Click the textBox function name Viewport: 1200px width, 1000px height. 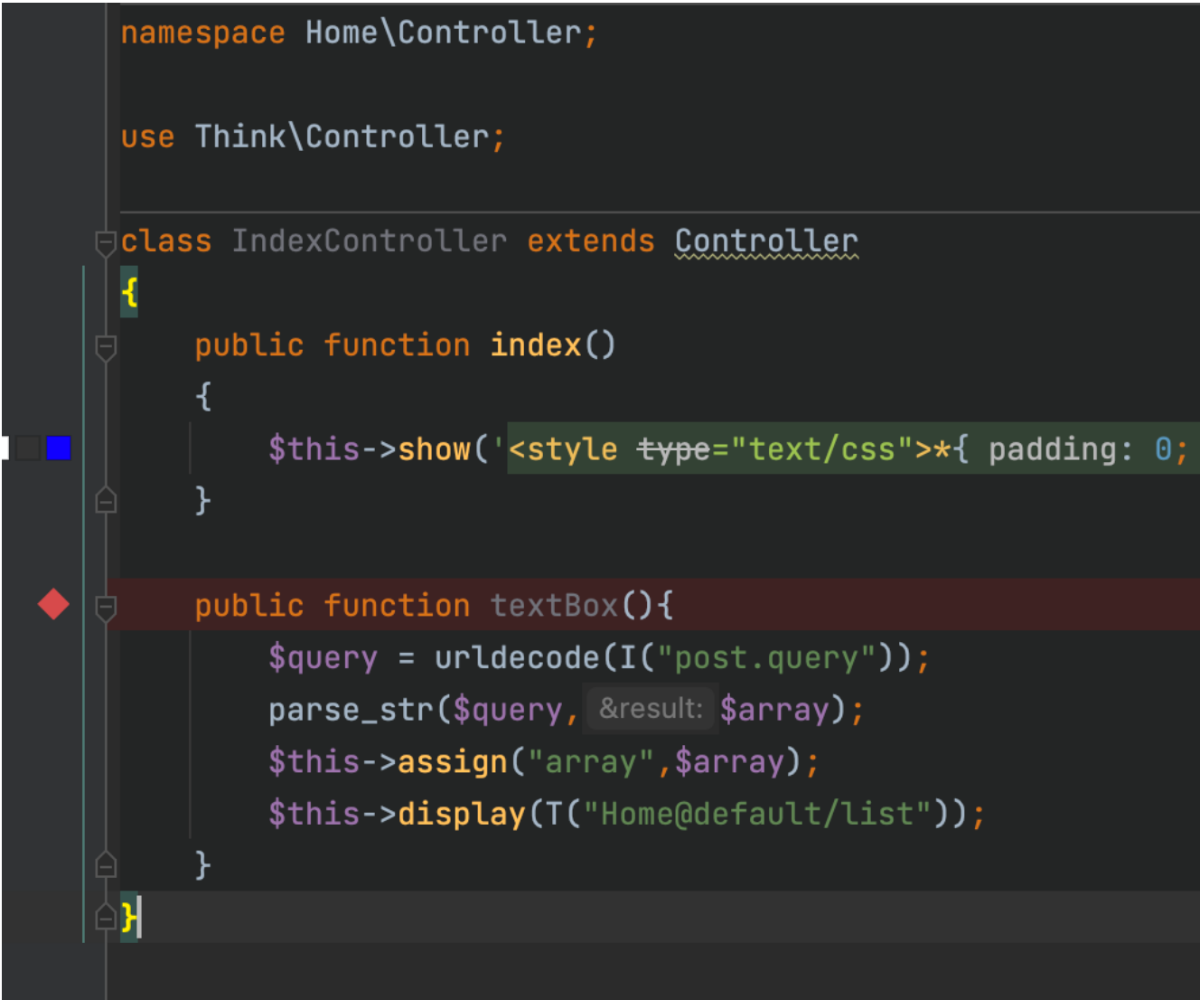(x=554, y=606)
